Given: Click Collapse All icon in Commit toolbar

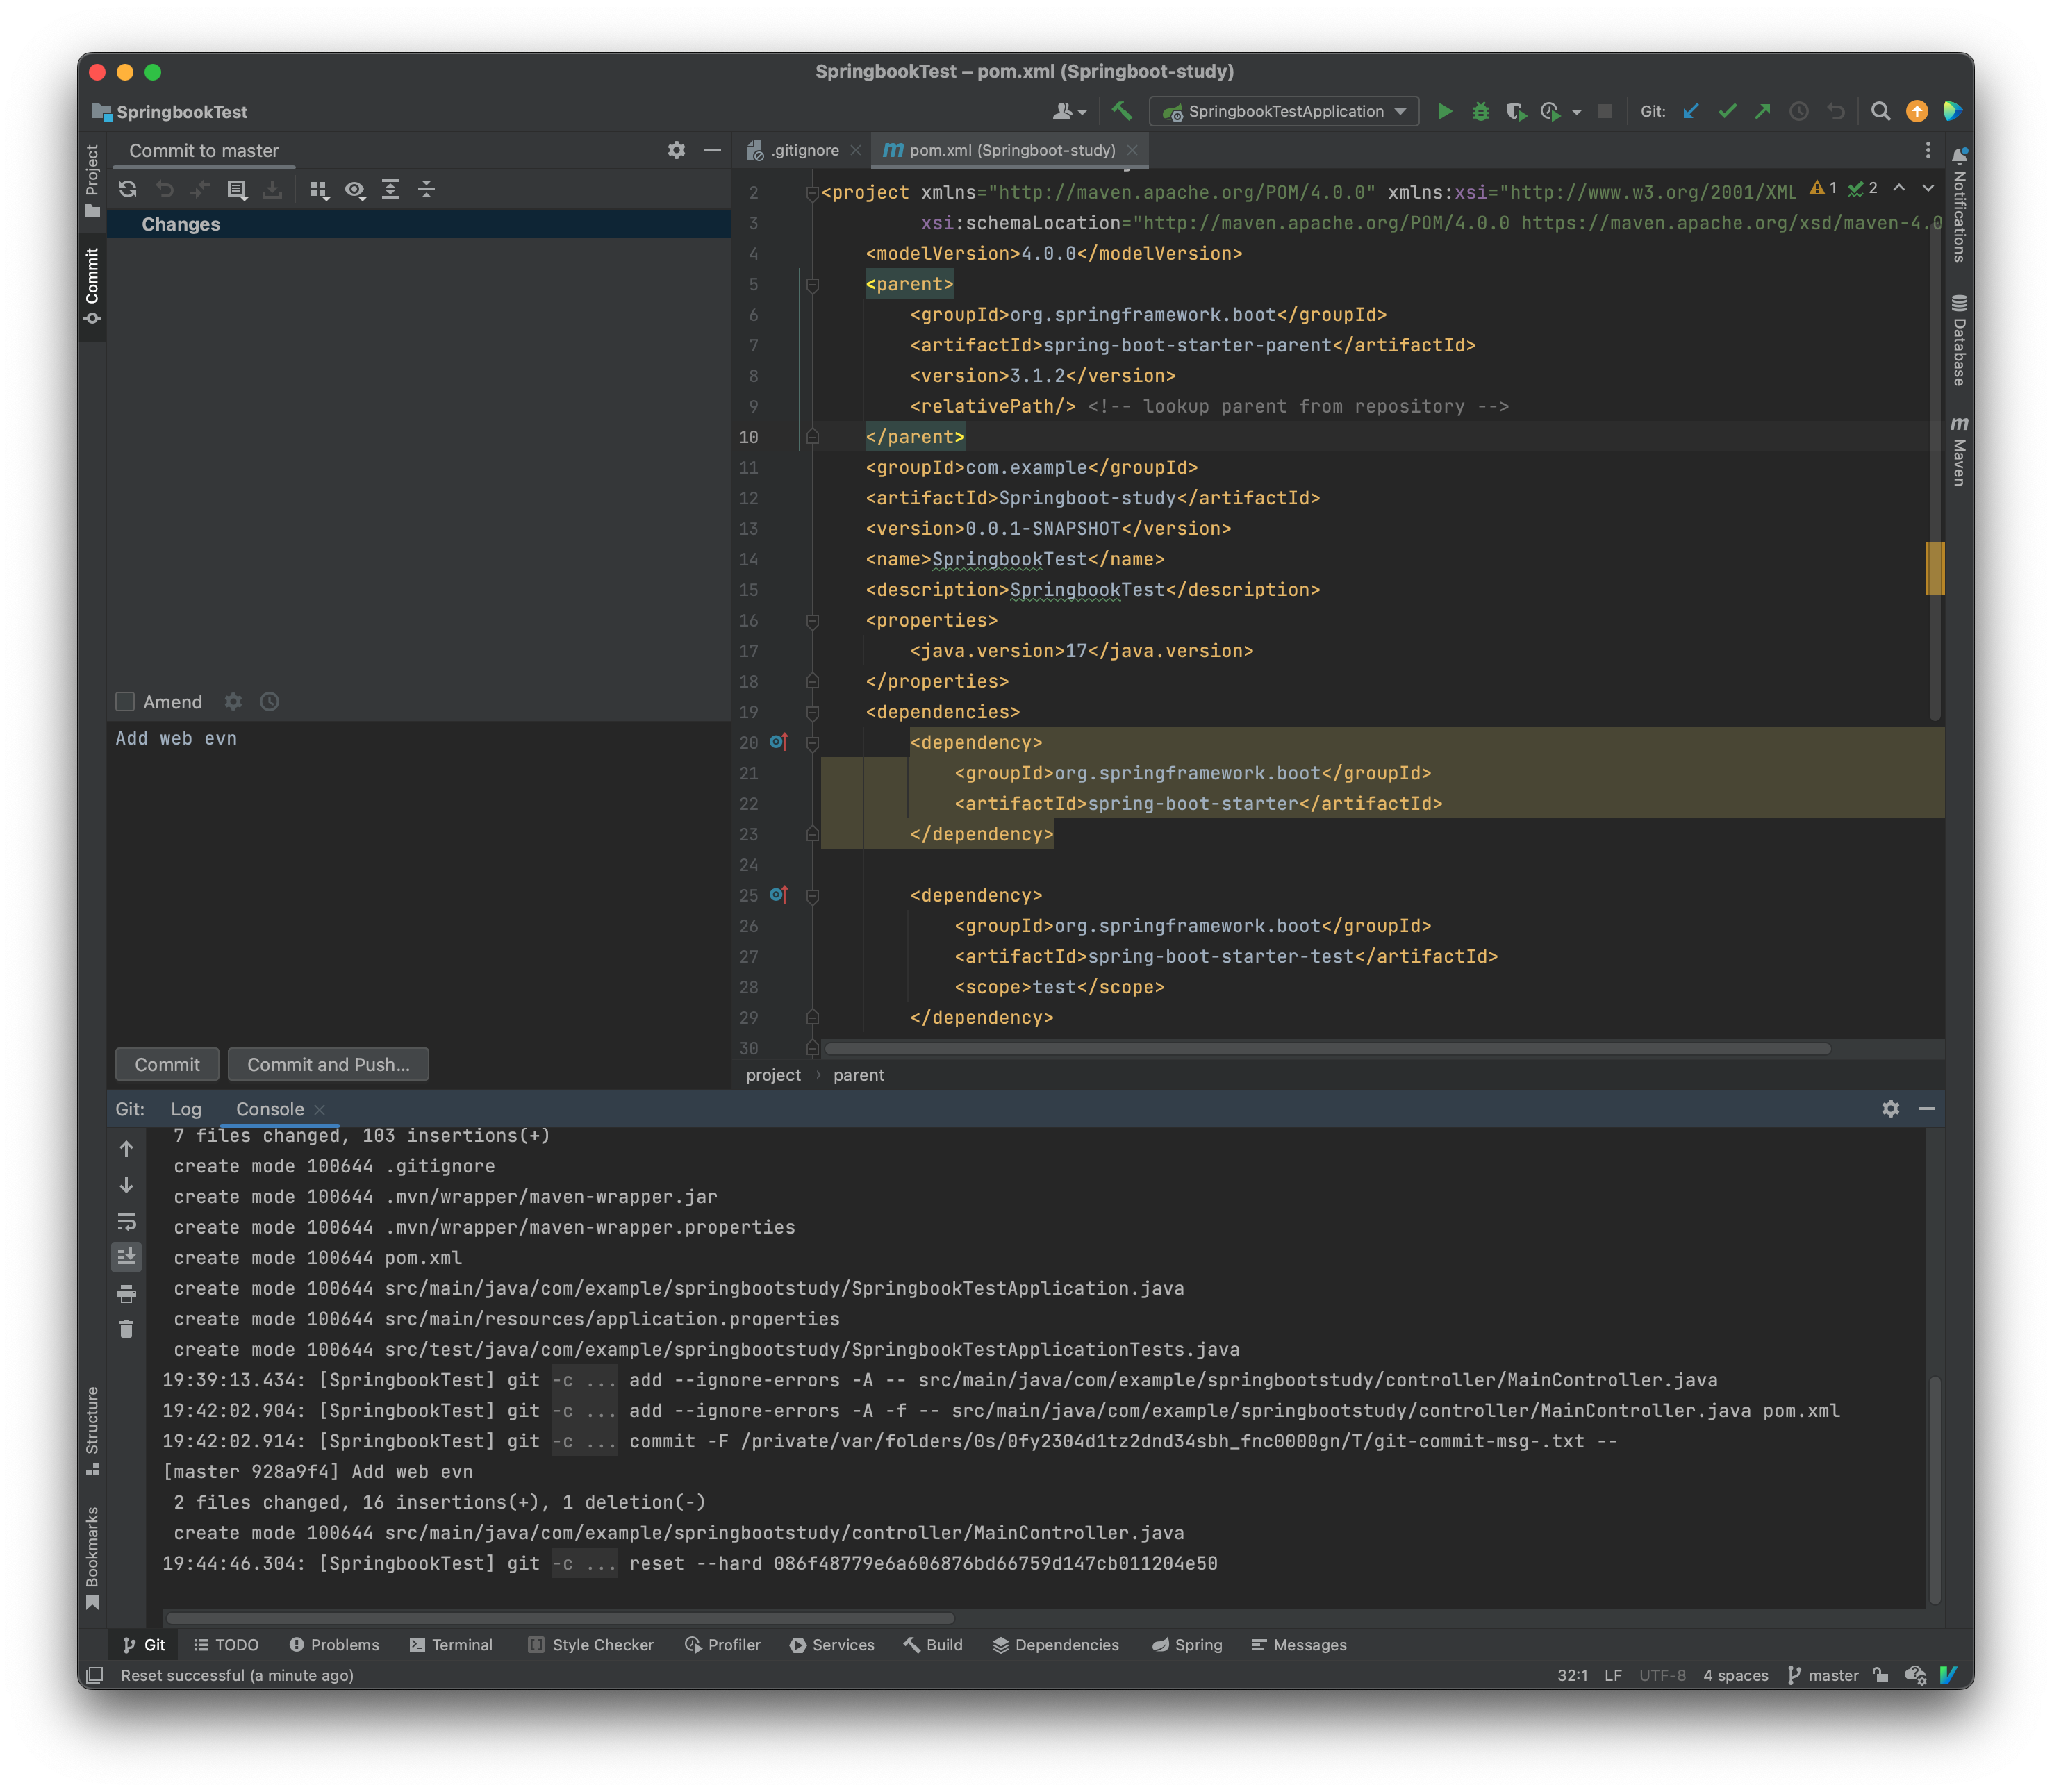Looking at the screenshot, I should pos(427,189).
